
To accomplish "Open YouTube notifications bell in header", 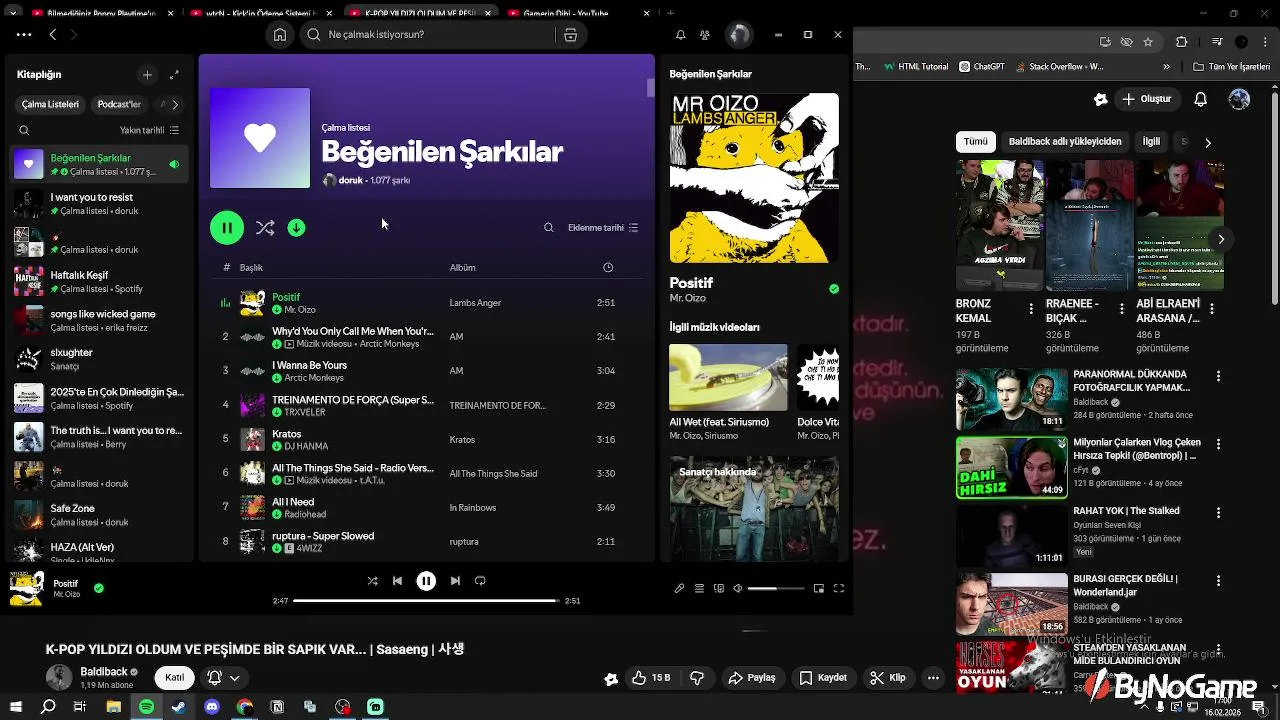I will click(1201, 99).
